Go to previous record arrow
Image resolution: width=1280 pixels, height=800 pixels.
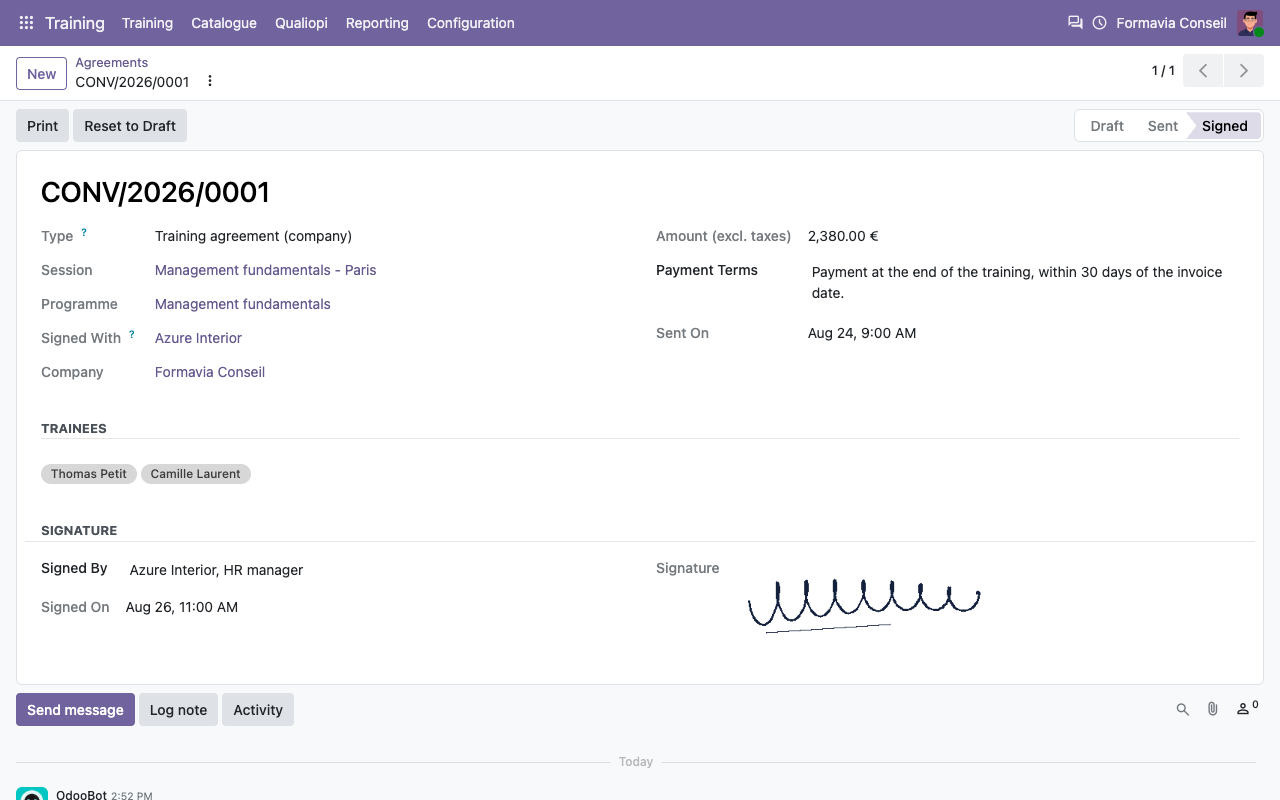(x=1203, y=71)
